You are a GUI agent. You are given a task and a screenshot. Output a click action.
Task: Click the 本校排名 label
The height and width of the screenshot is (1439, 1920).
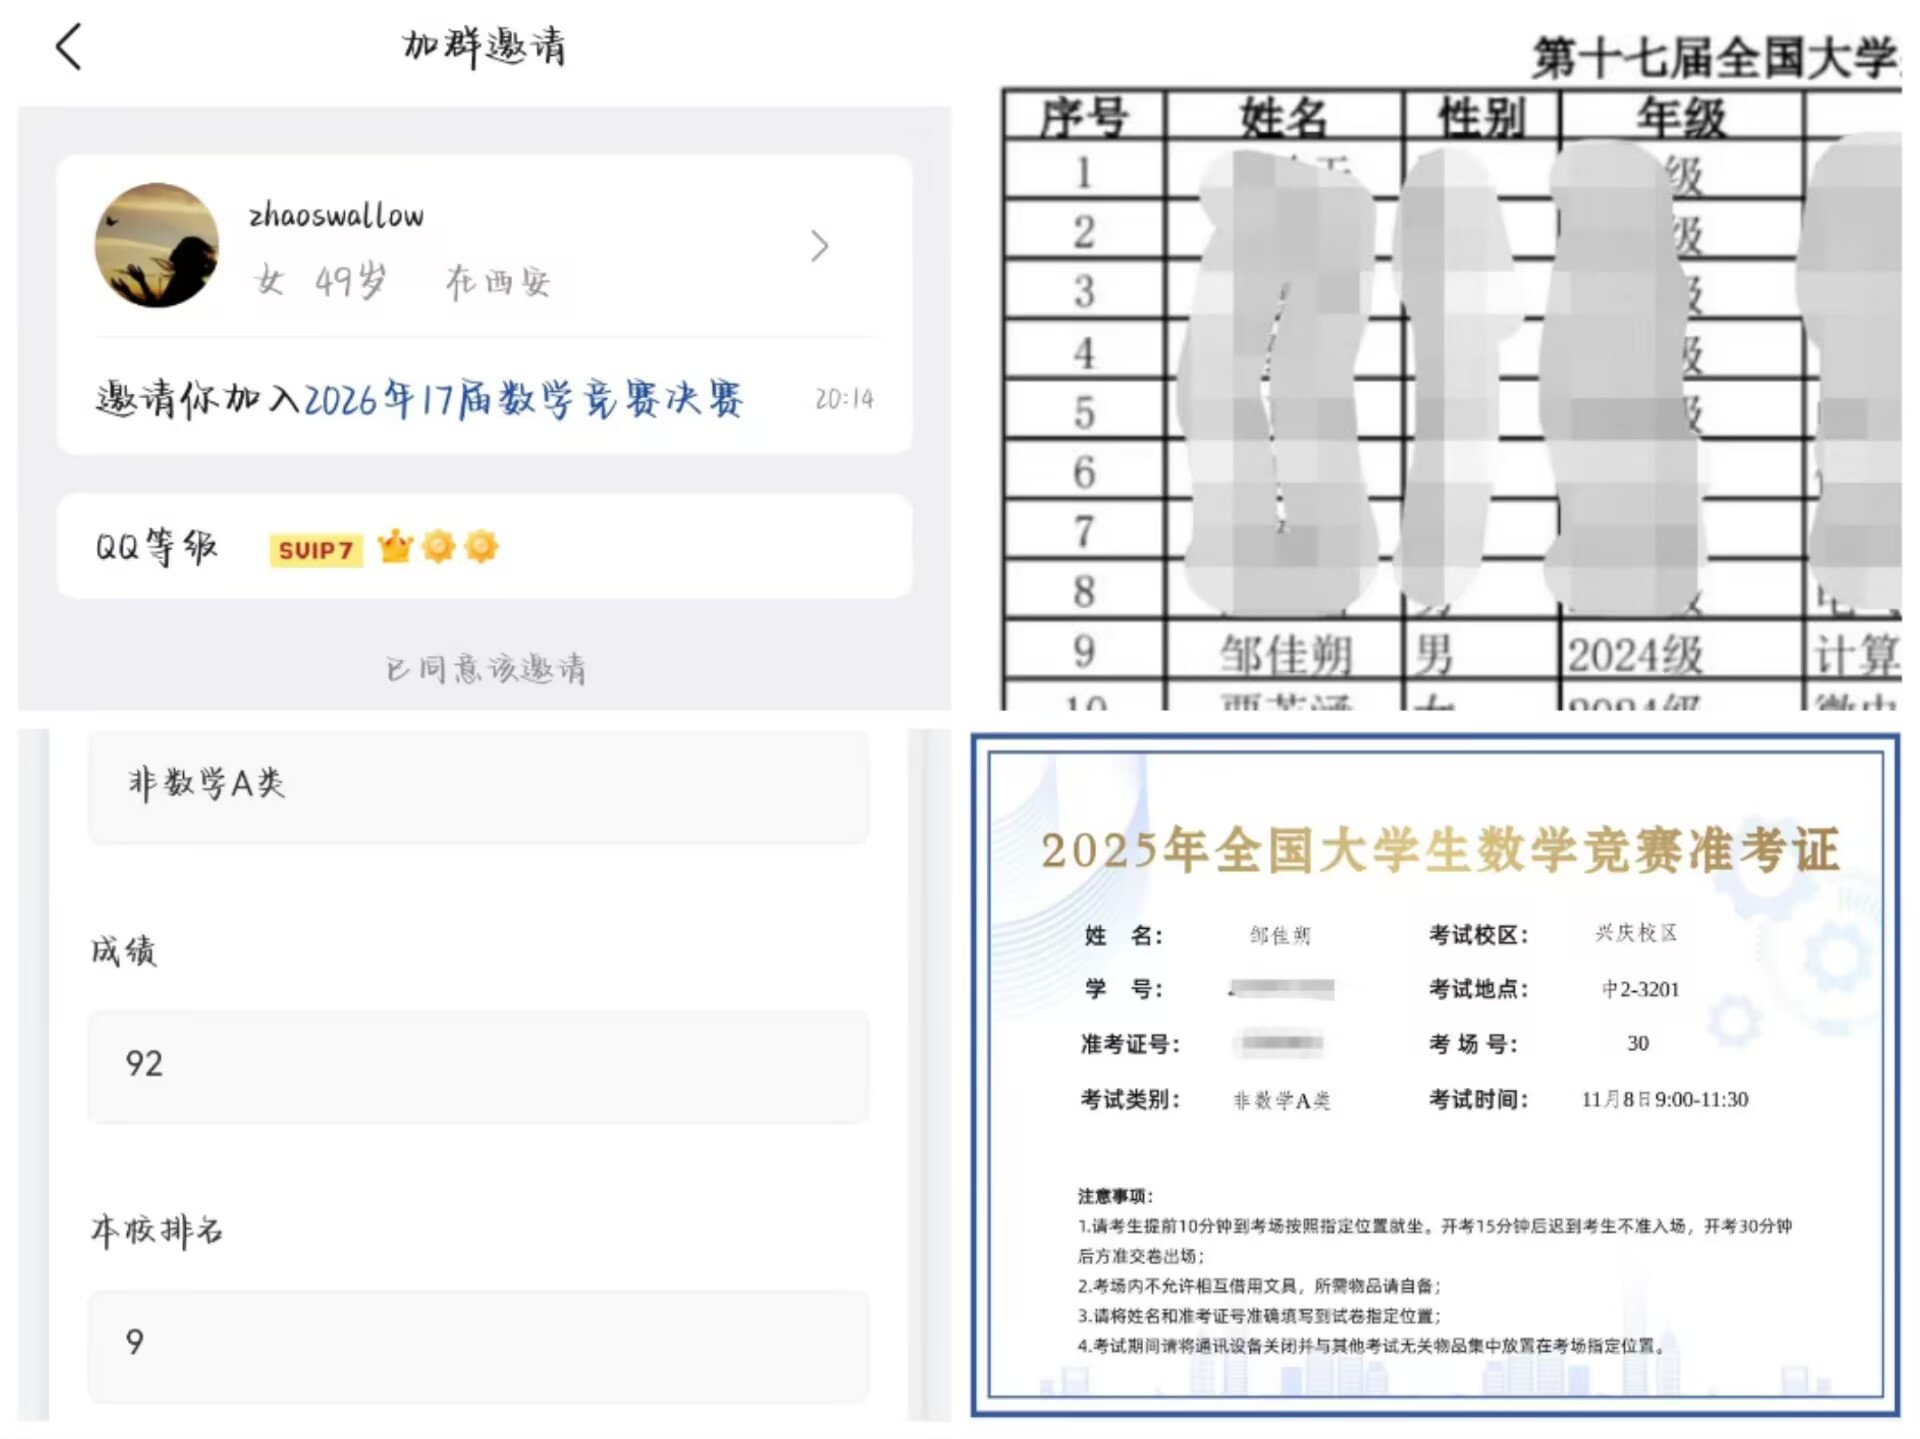(157, 1230)
